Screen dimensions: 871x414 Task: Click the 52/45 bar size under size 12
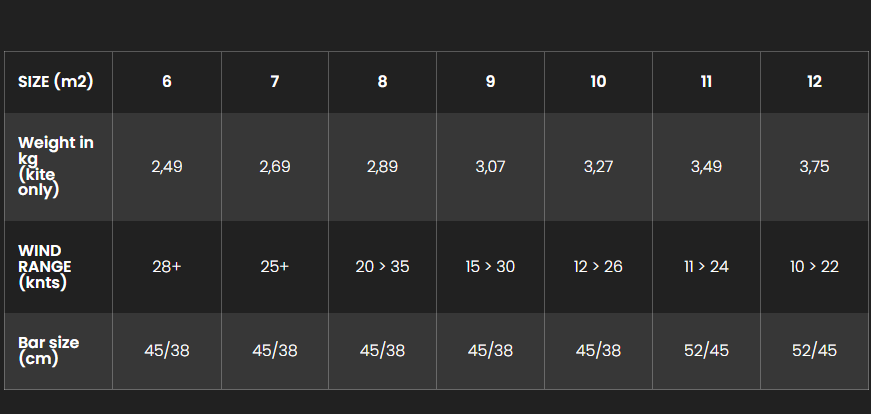point(814,351)
